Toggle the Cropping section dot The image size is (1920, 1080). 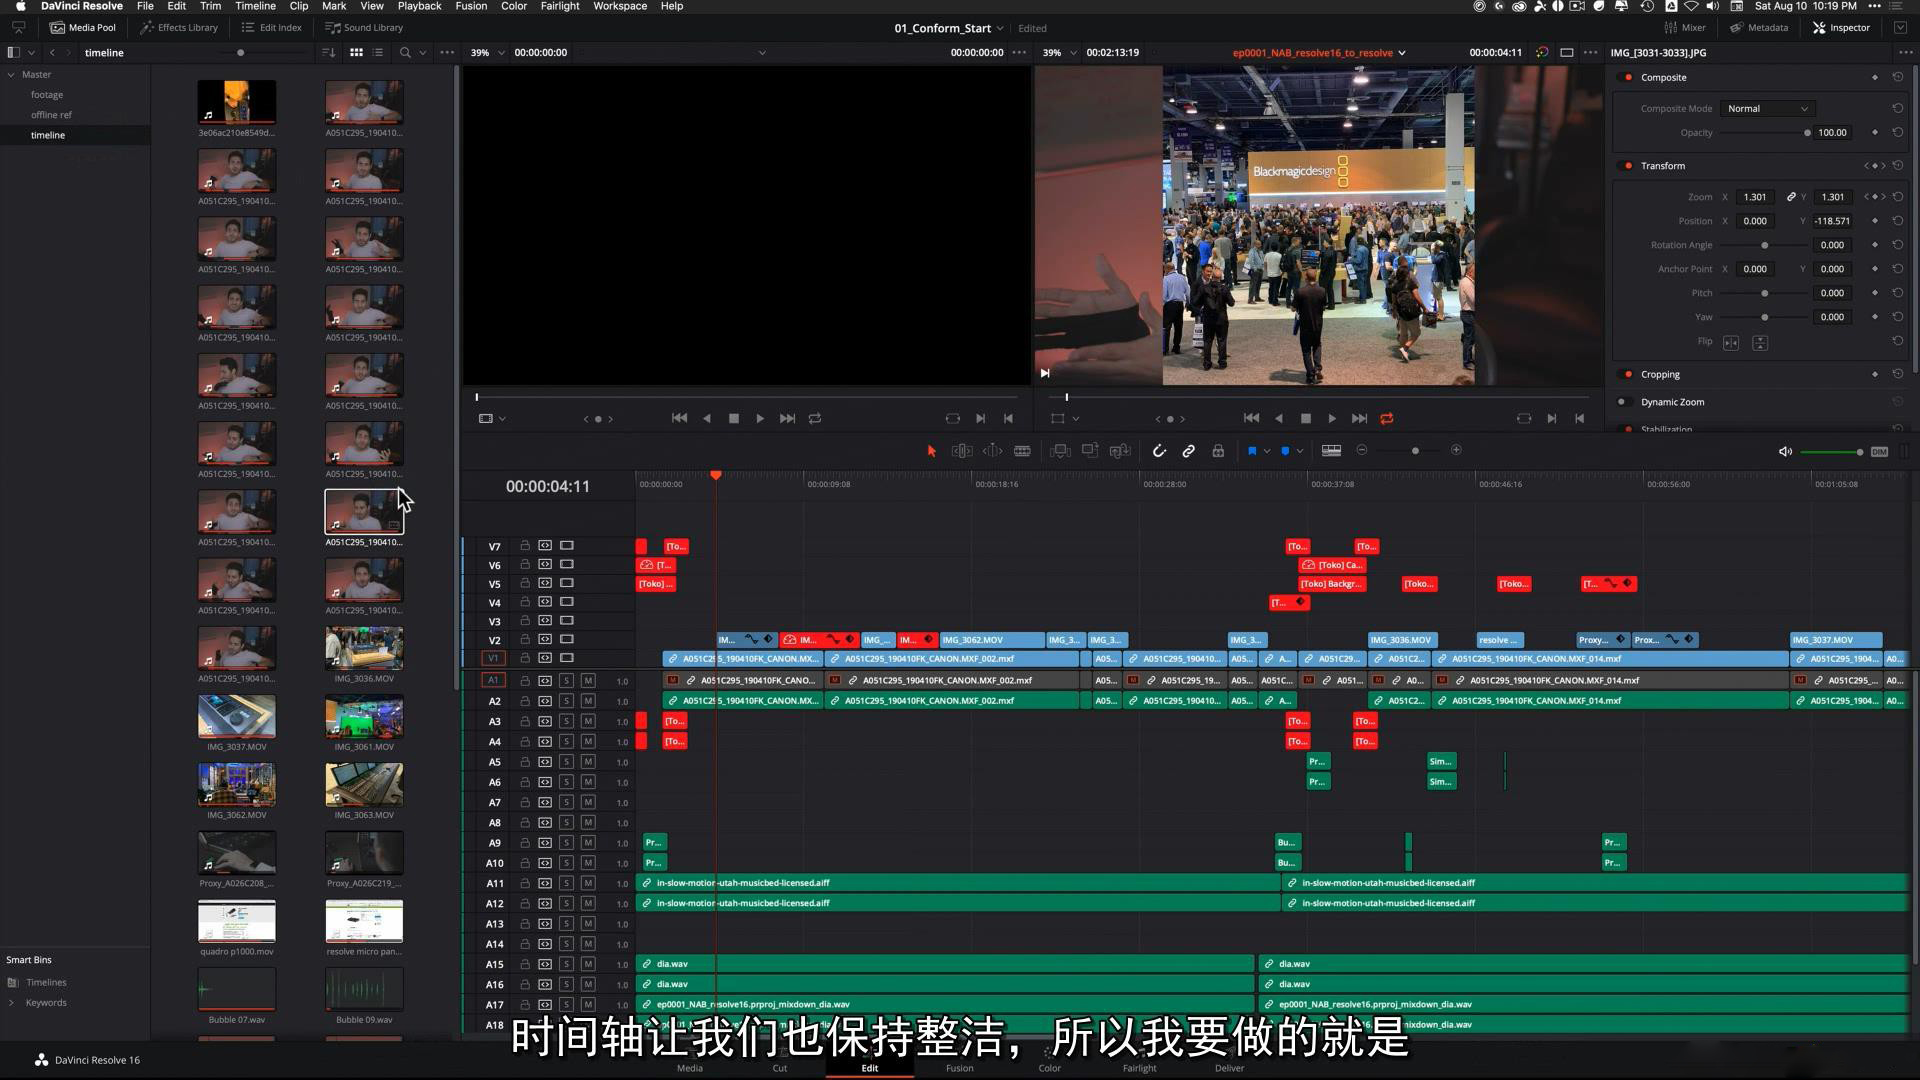(x=1628, y=375)
